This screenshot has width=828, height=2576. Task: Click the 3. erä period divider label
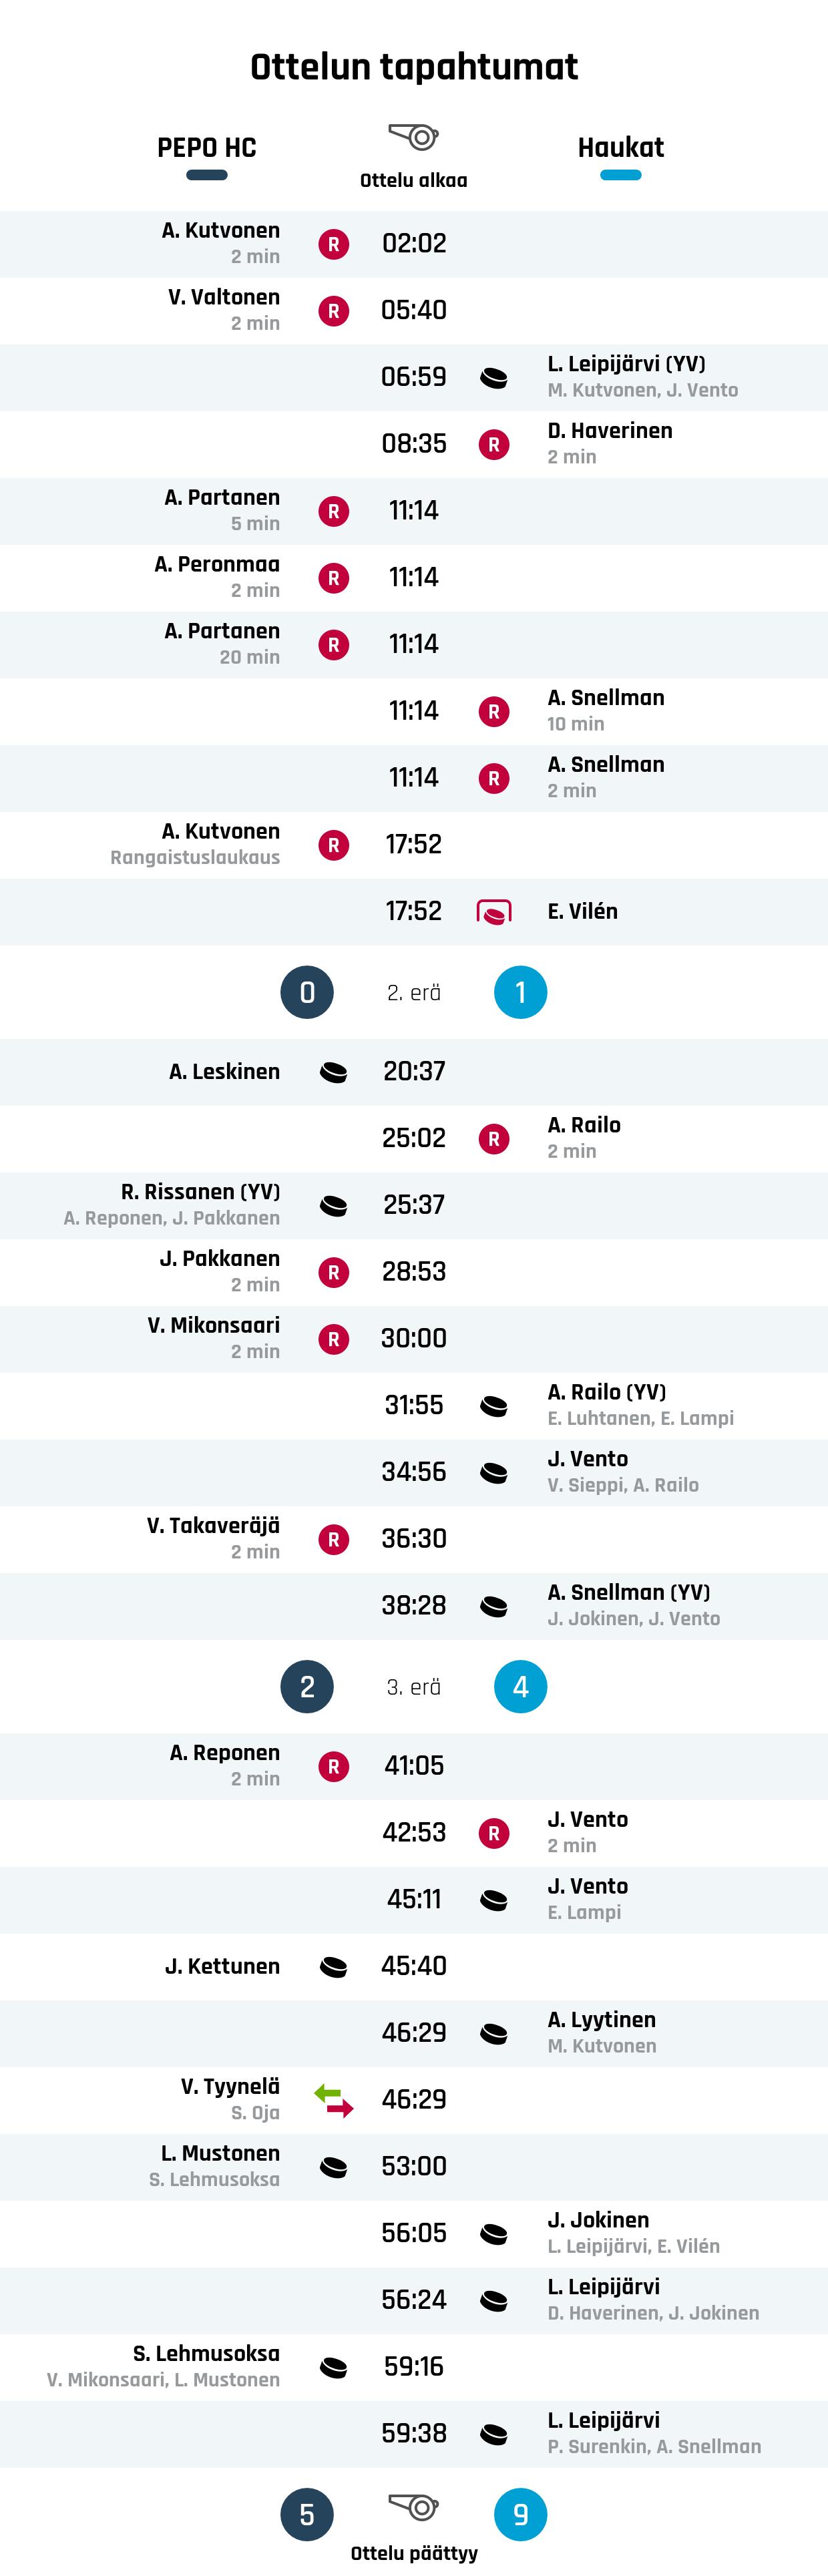pos(414,1687)
